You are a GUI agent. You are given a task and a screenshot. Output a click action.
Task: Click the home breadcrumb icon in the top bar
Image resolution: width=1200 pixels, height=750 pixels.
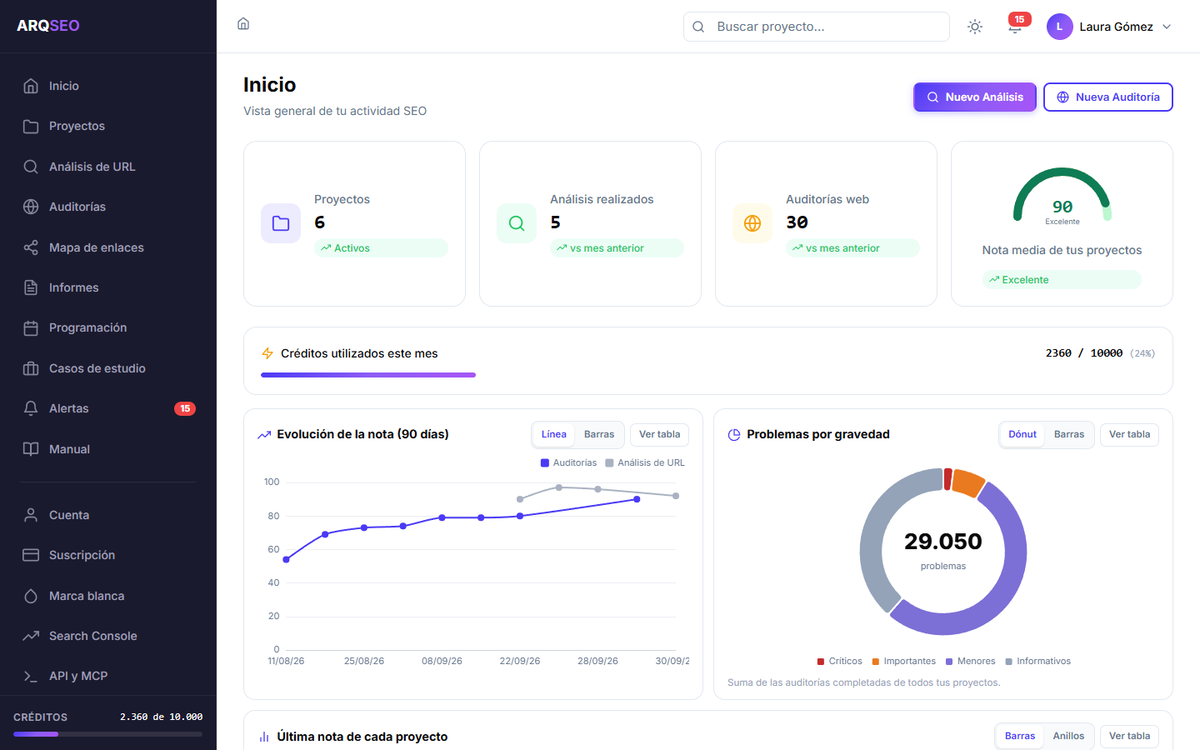(243, 24)
